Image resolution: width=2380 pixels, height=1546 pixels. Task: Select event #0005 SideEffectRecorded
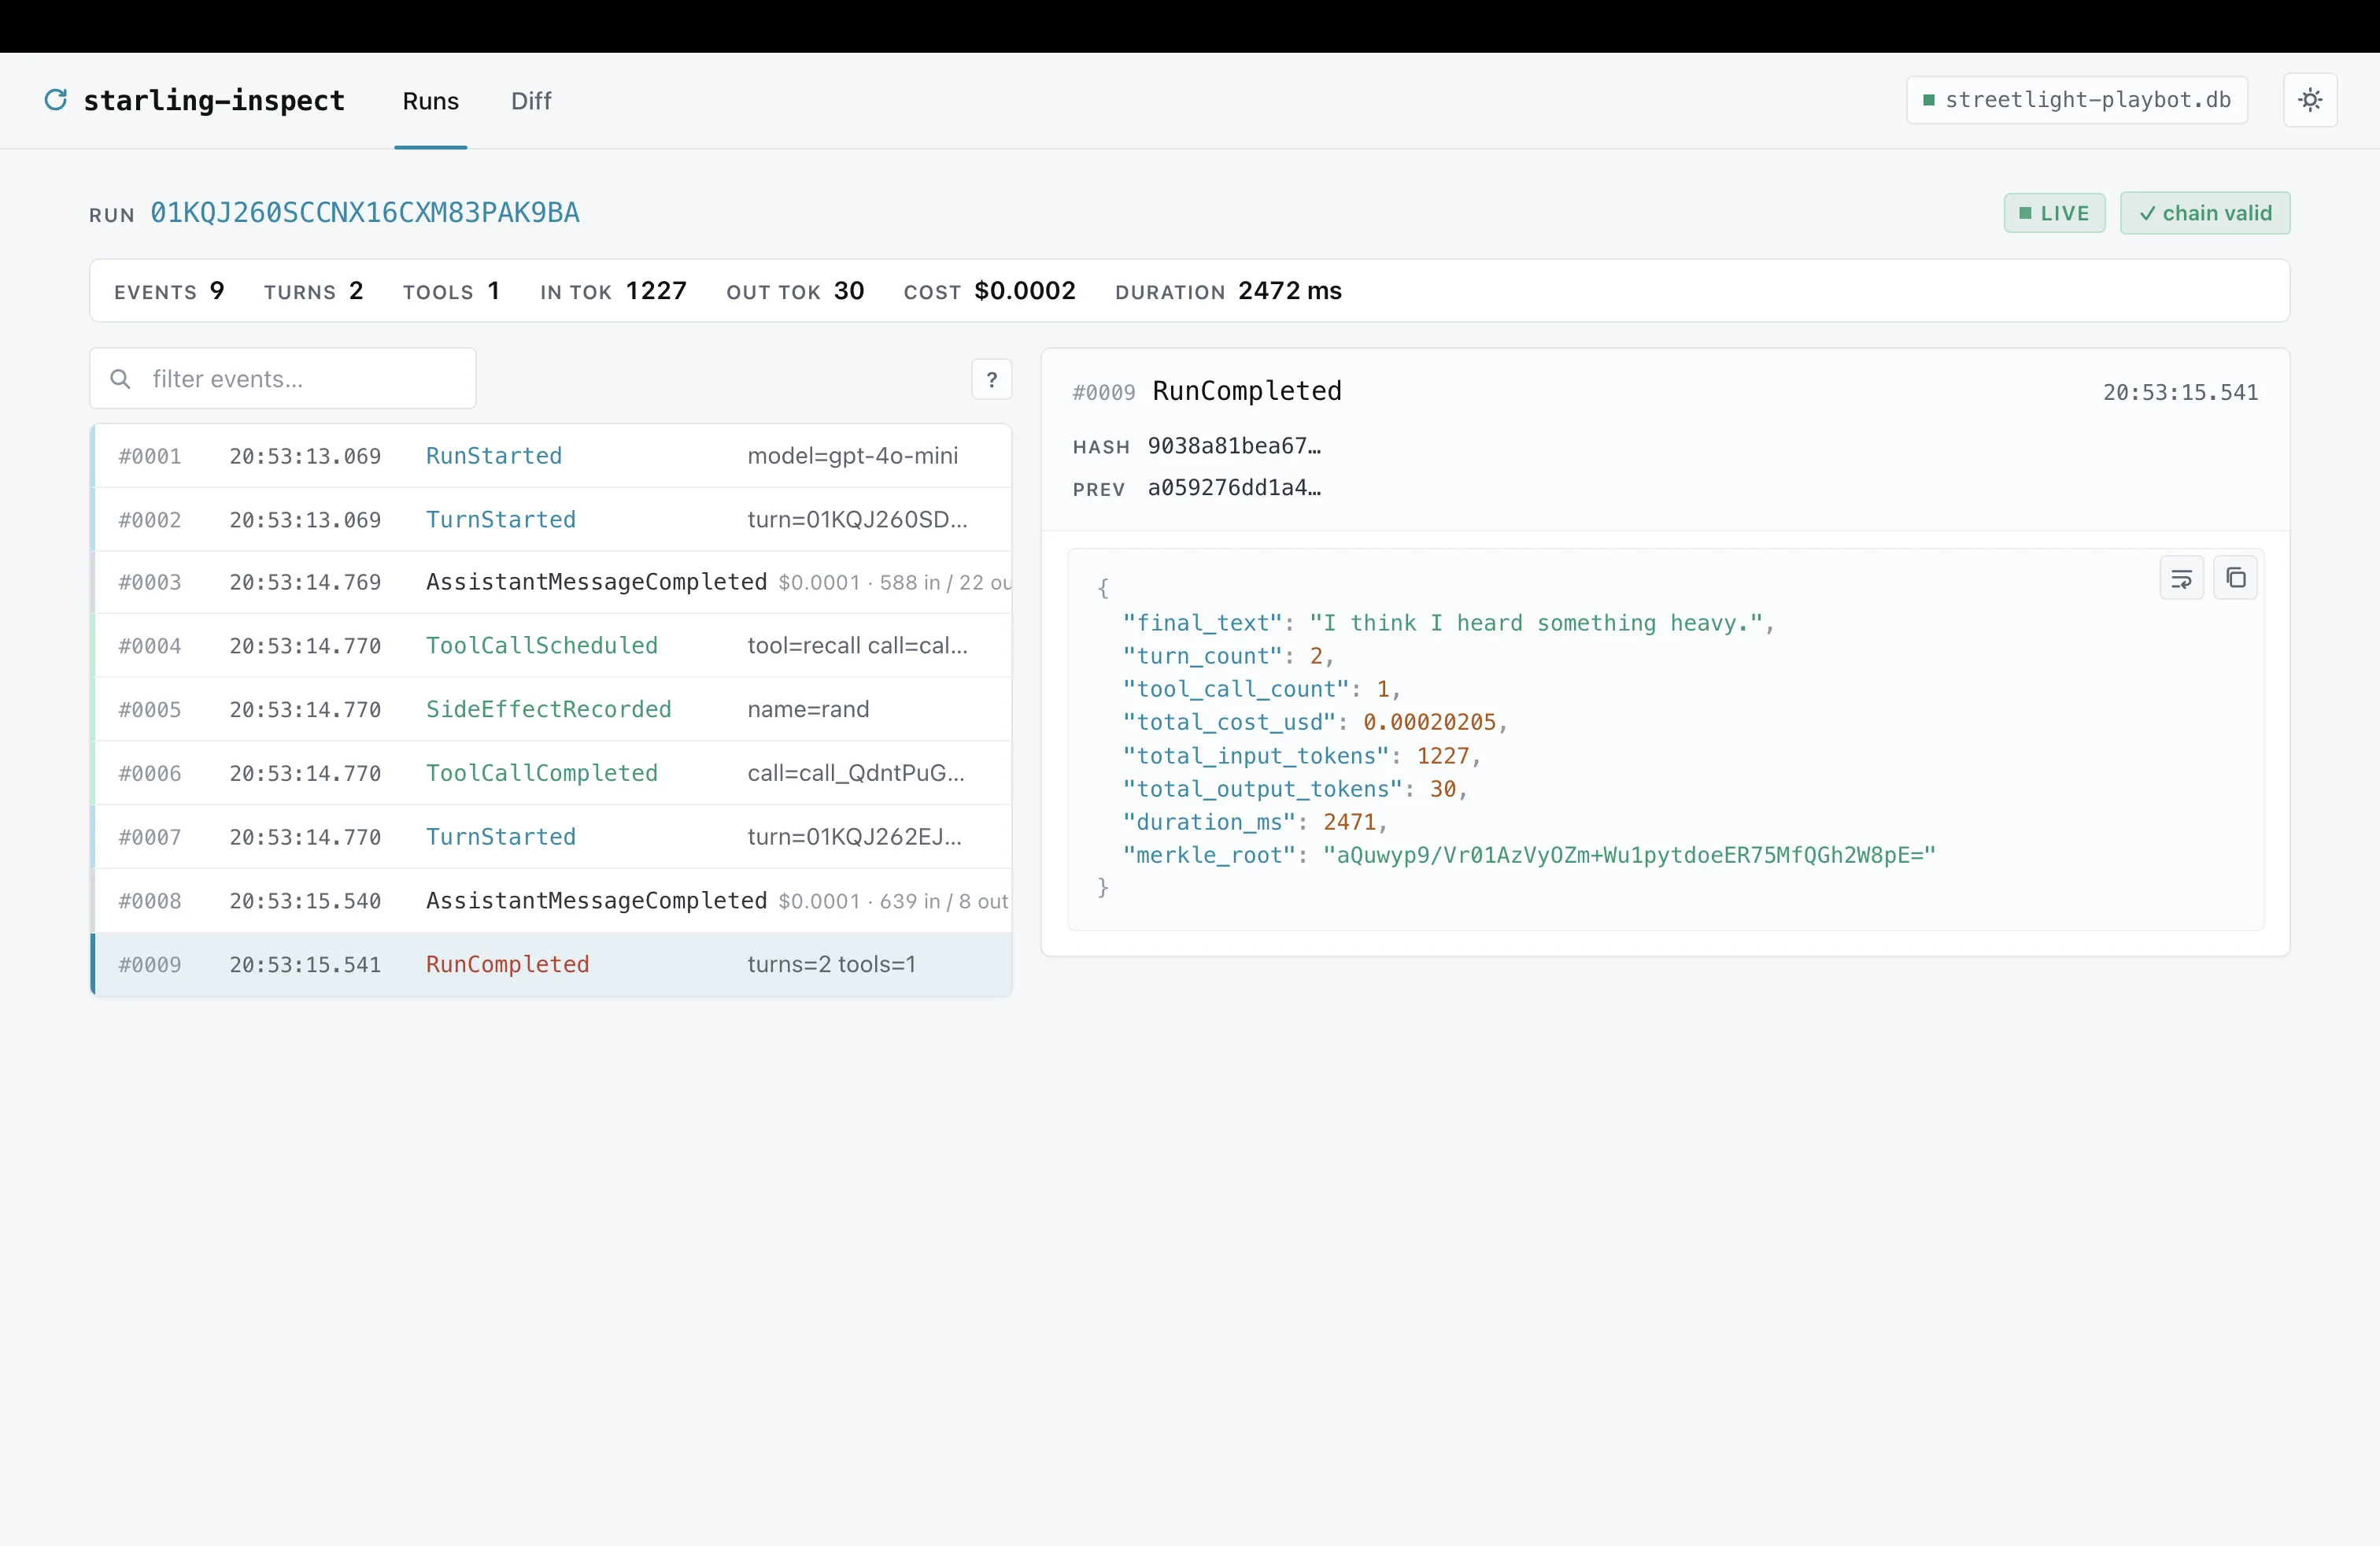click(x=552, y=710)
